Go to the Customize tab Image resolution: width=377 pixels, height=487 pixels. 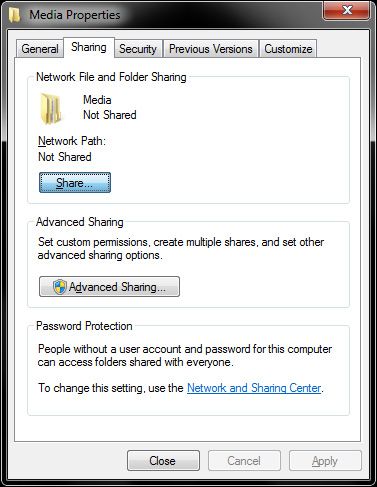[x=288, y=49]
